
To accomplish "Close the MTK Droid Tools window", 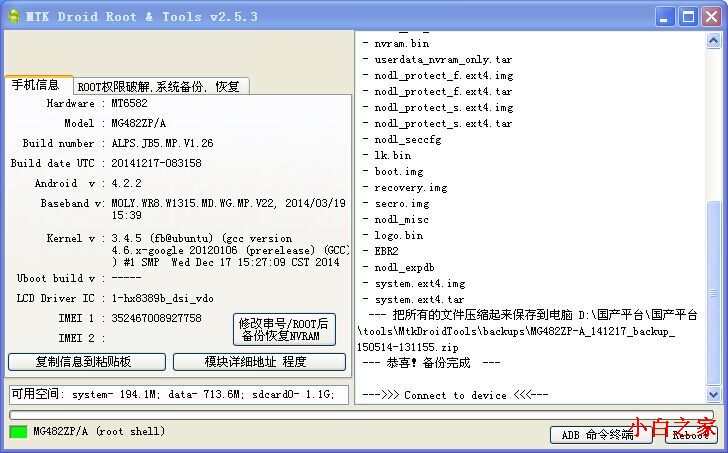I will [711, 17].
